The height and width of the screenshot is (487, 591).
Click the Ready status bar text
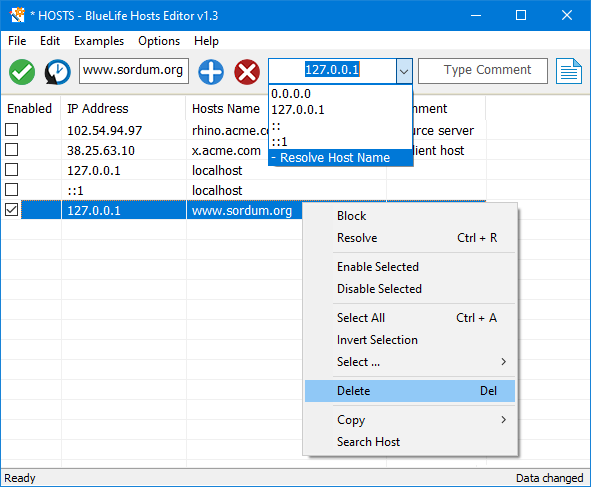pos(20,478)
